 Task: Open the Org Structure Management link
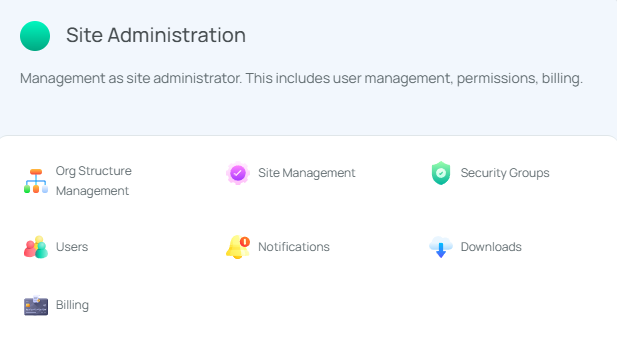94,181
